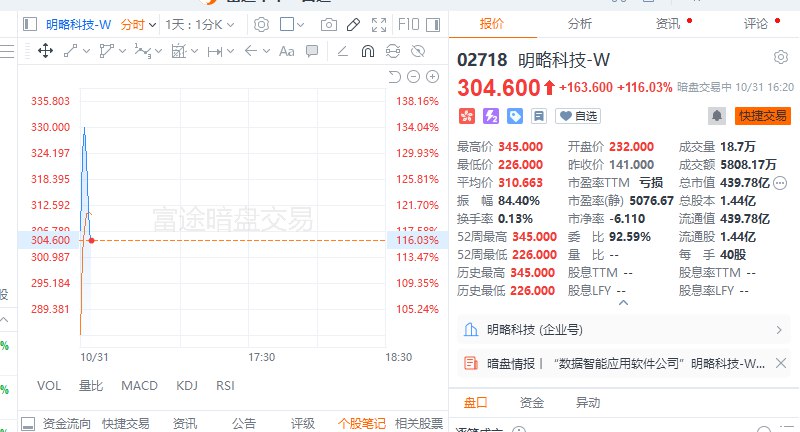Image resolution: width=800 pixels, height=432 pixels.
Task: Expand wave pattern tool options arrow
Action: pos(158,51)
